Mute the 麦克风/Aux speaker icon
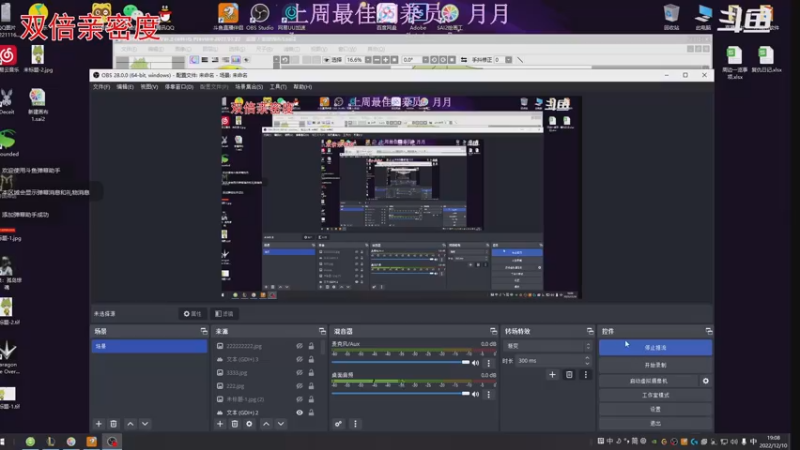This screenshot has width=800, height=450. (476, 363)
